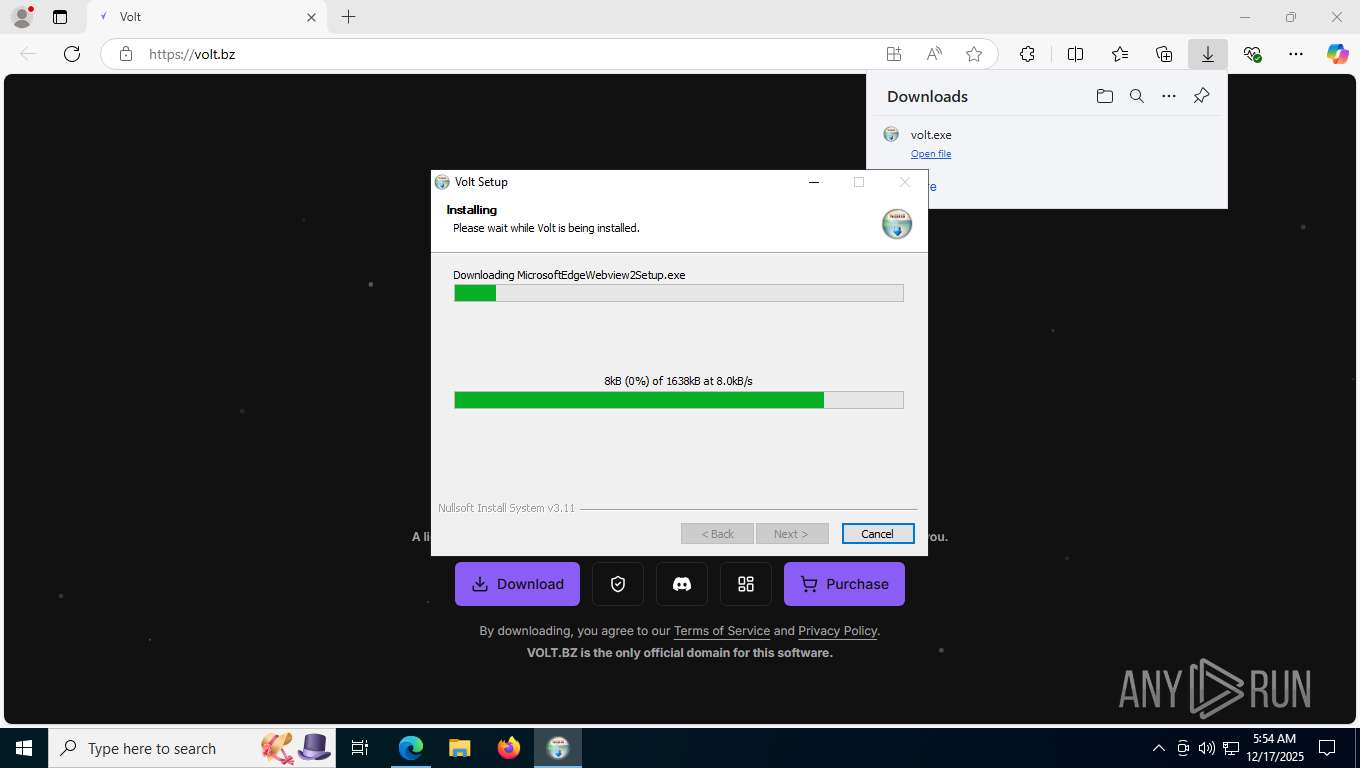This screenshot has height=768, width=1360.
Task: Minimize the Volt Setup window
Action: pyautogui.click(x=814, y=182)
